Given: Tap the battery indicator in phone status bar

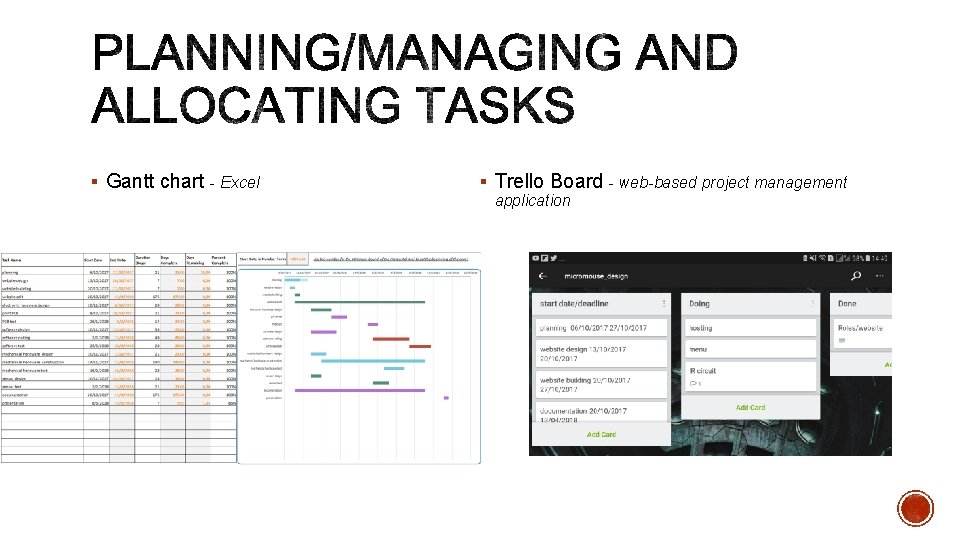Looking at the screenshot, I should click(868, 258).
